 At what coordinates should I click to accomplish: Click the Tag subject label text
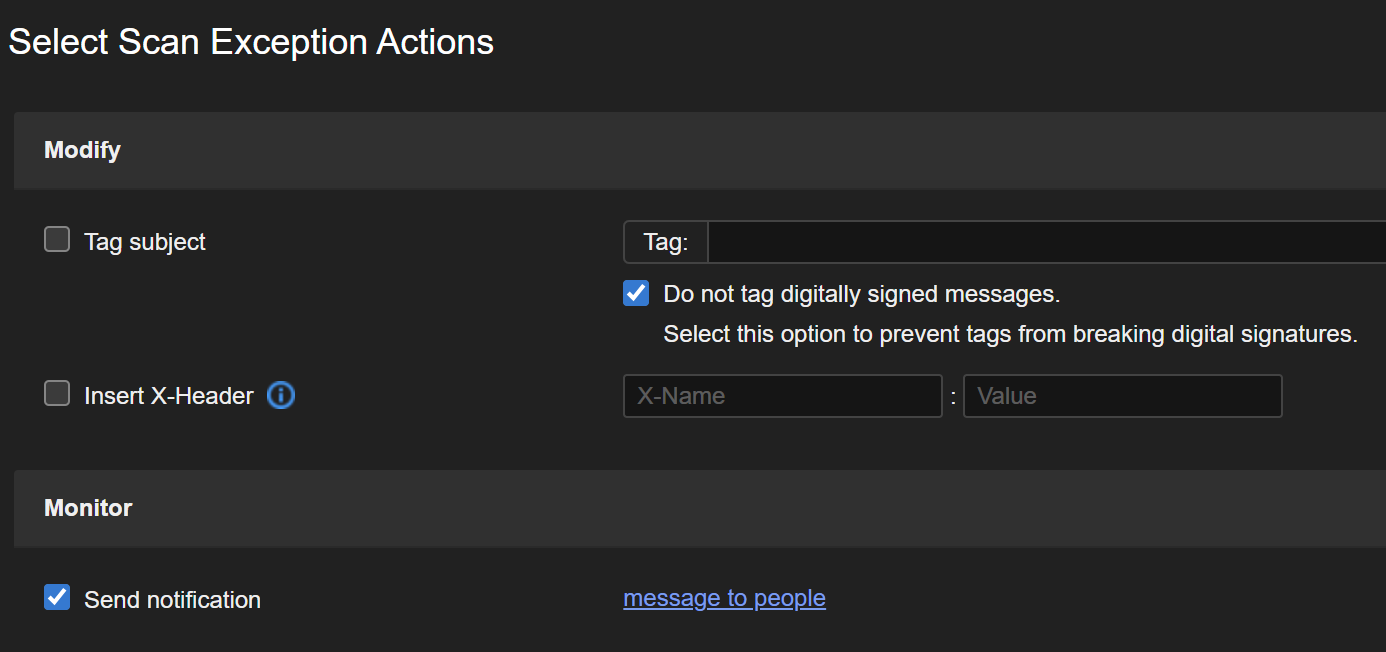[145, 242]
